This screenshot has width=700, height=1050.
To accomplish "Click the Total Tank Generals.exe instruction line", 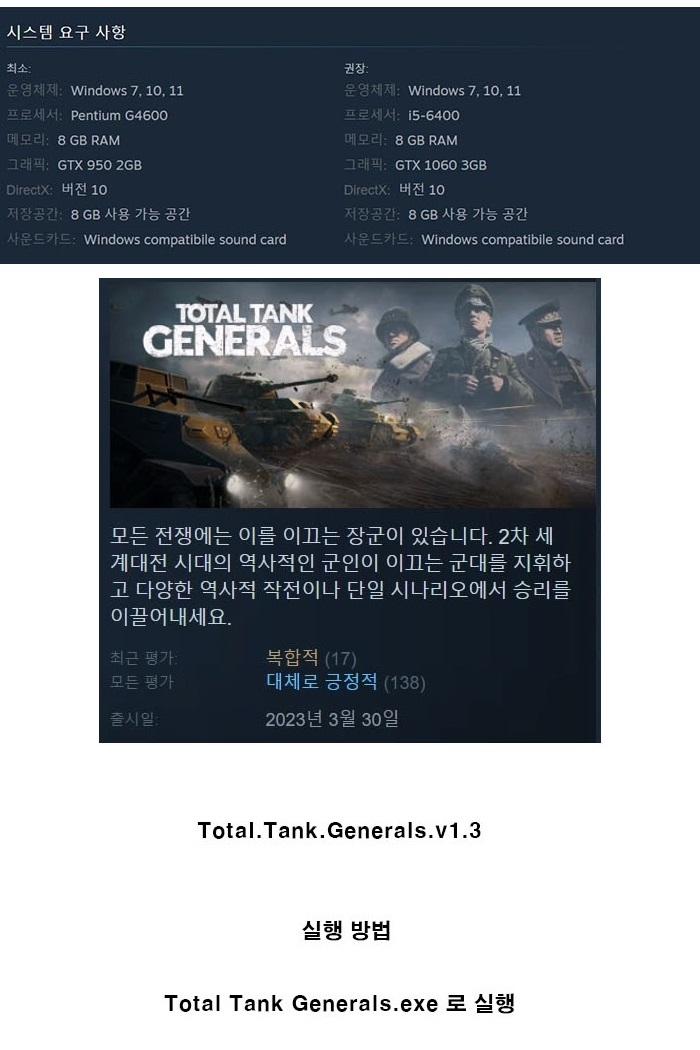I will pos(340,1003).
